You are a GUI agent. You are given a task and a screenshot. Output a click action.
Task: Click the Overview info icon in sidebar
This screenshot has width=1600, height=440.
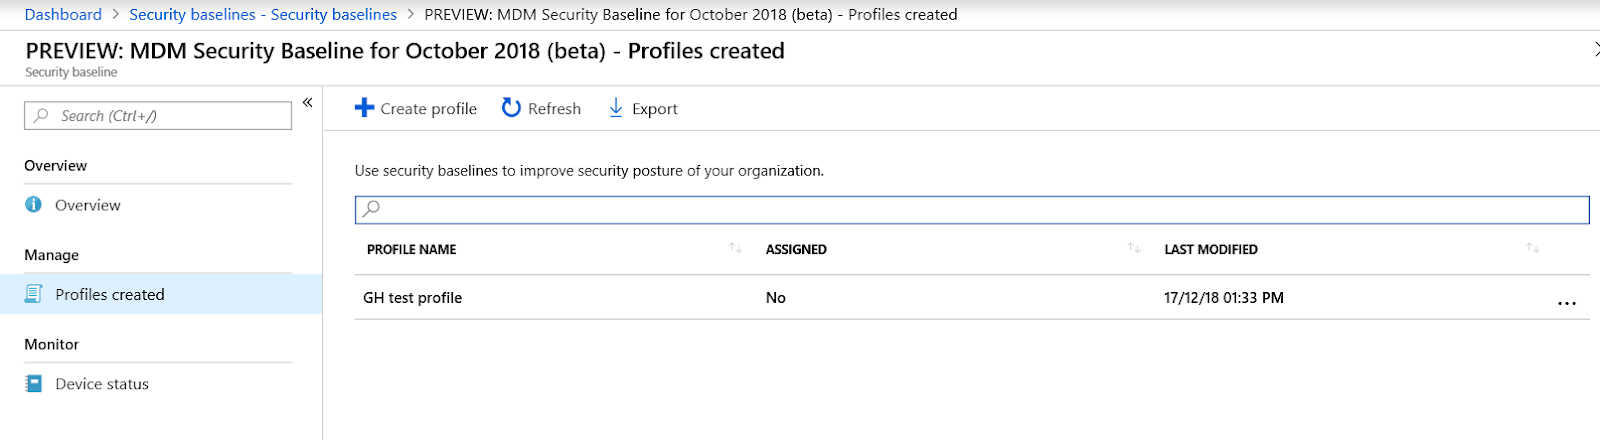[x=34, y=205]
